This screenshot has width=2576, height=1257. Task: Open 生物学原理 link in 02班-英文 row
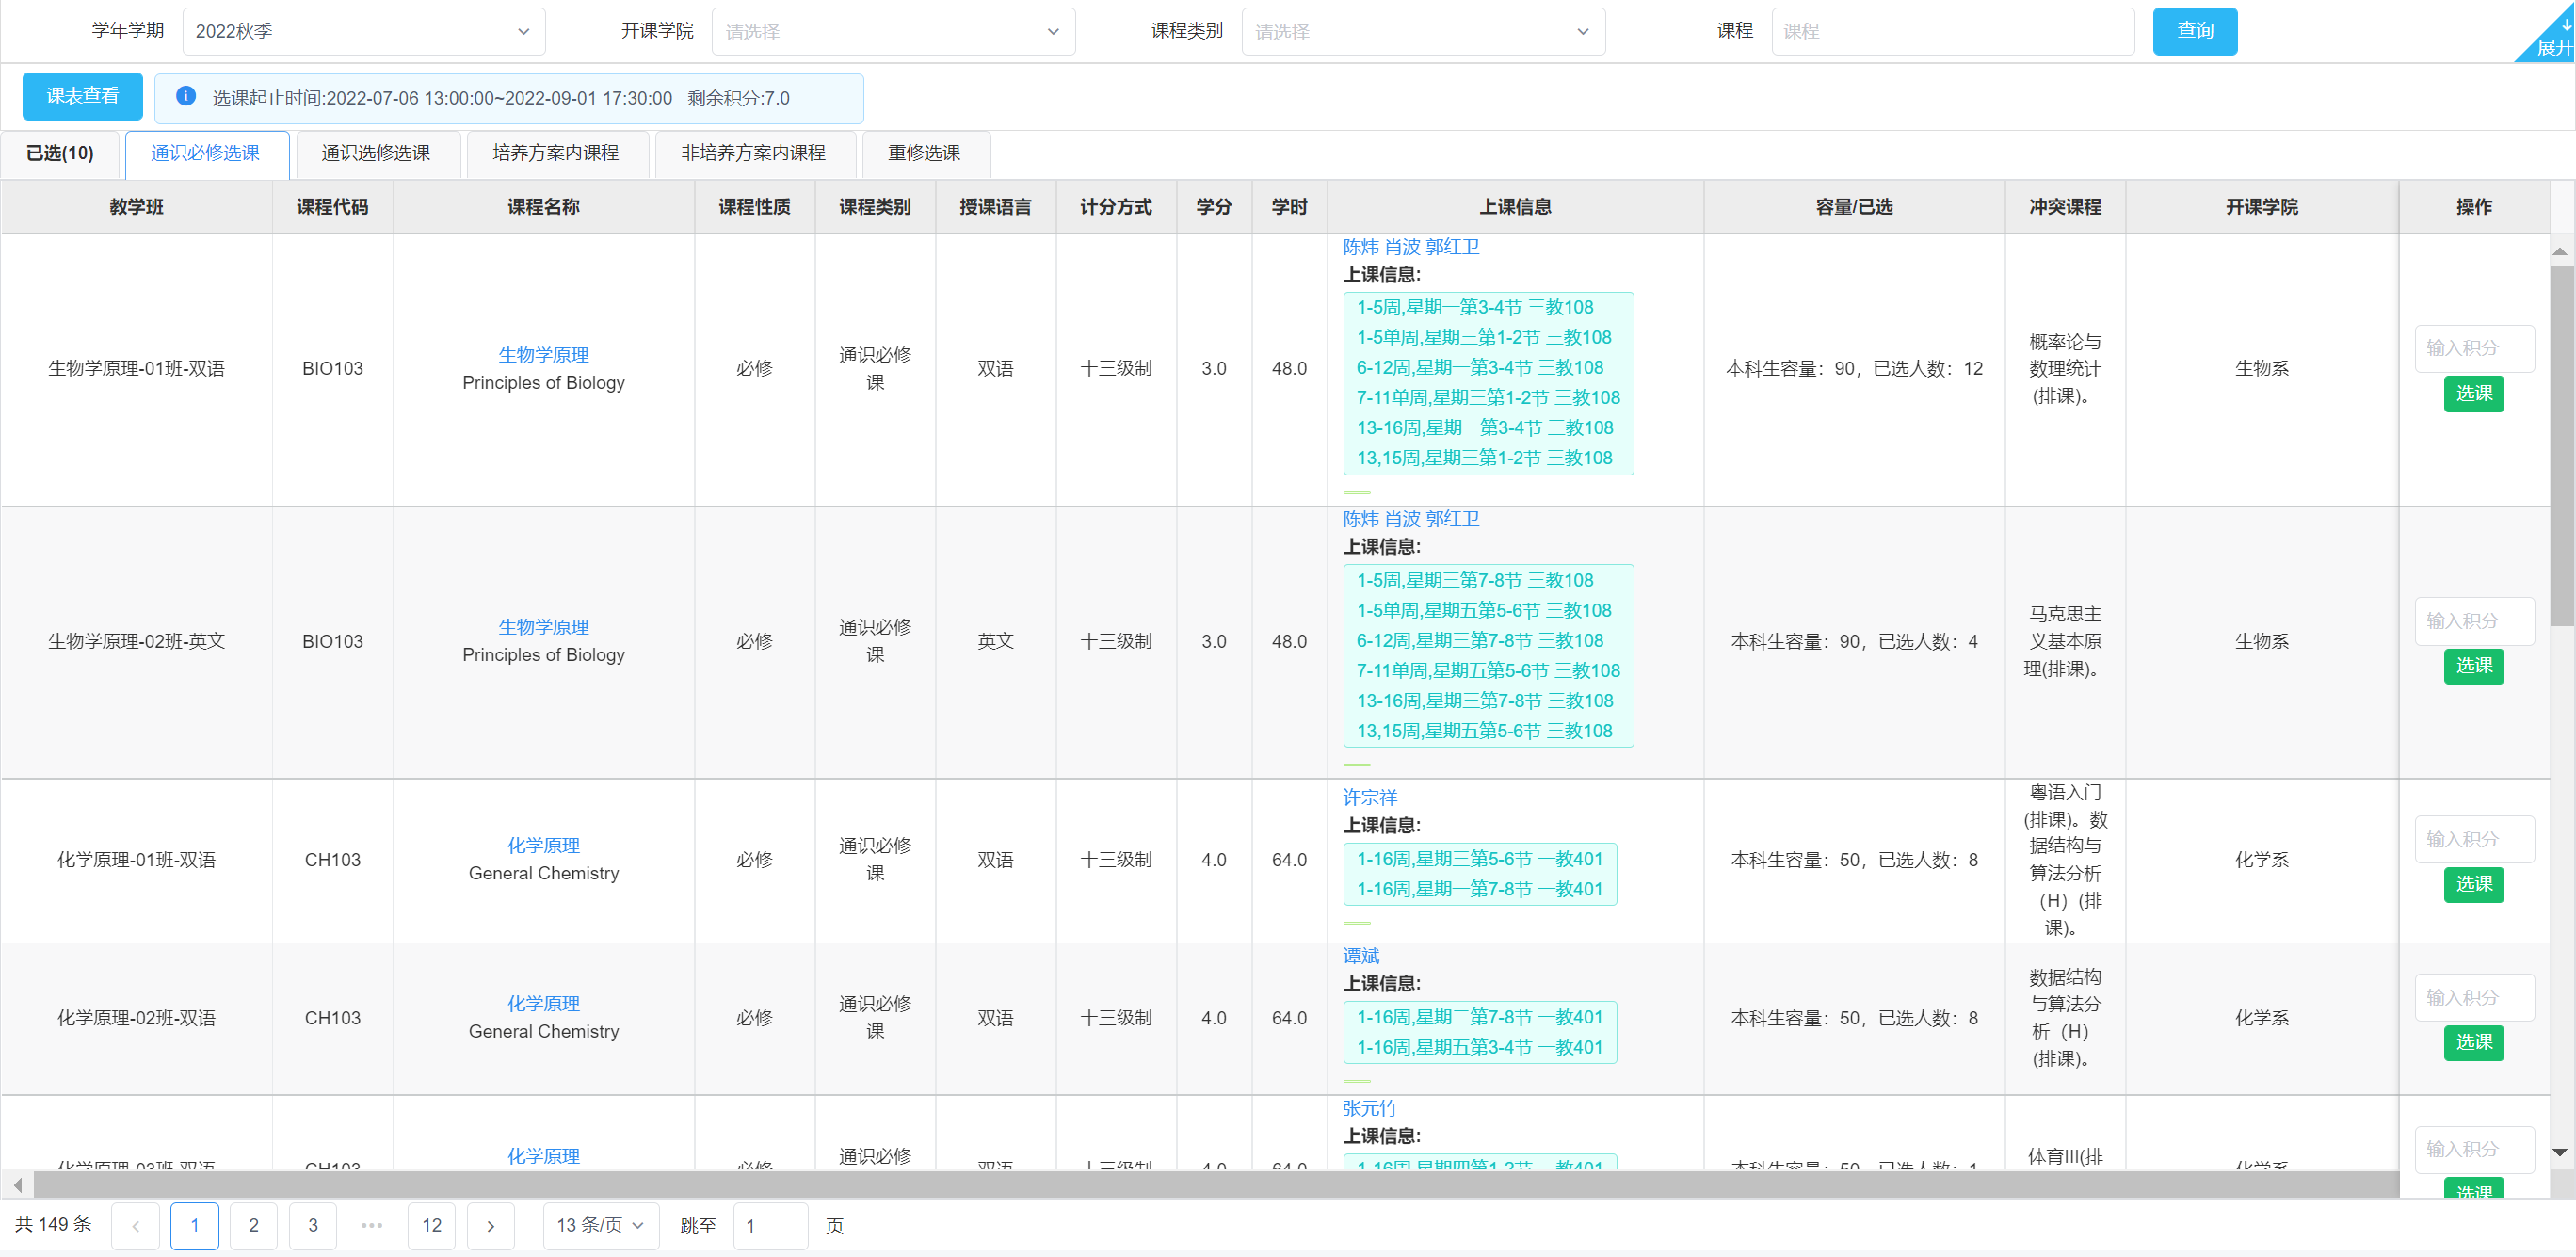pos(544,627)
